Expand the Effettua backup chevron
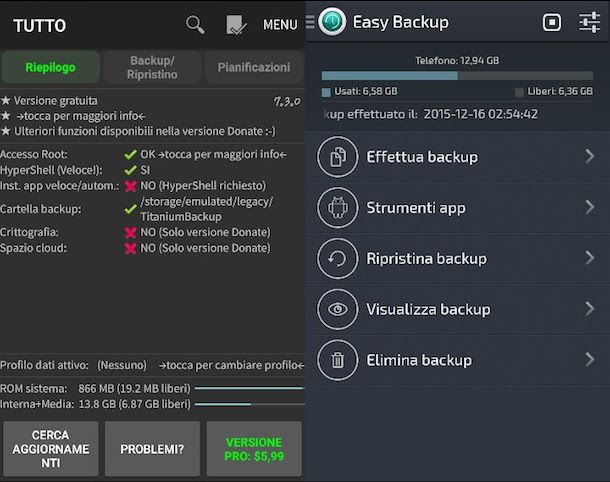This screenshot has height=482, width=610. click(x=590, y=156)
